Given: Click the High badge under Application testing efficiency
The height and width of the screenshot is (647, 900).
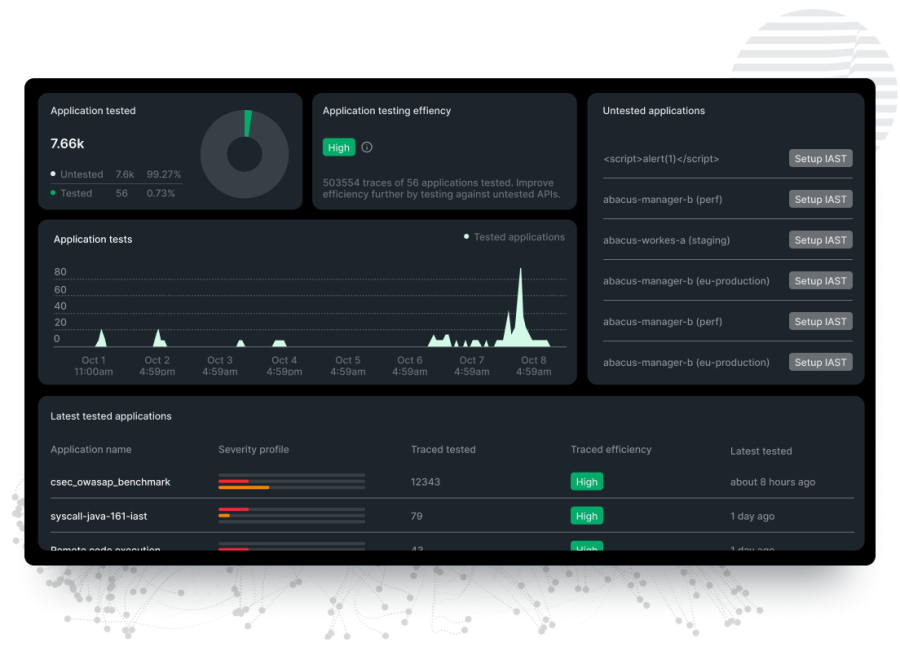Looking at the screenshot, I should [338, 147].
